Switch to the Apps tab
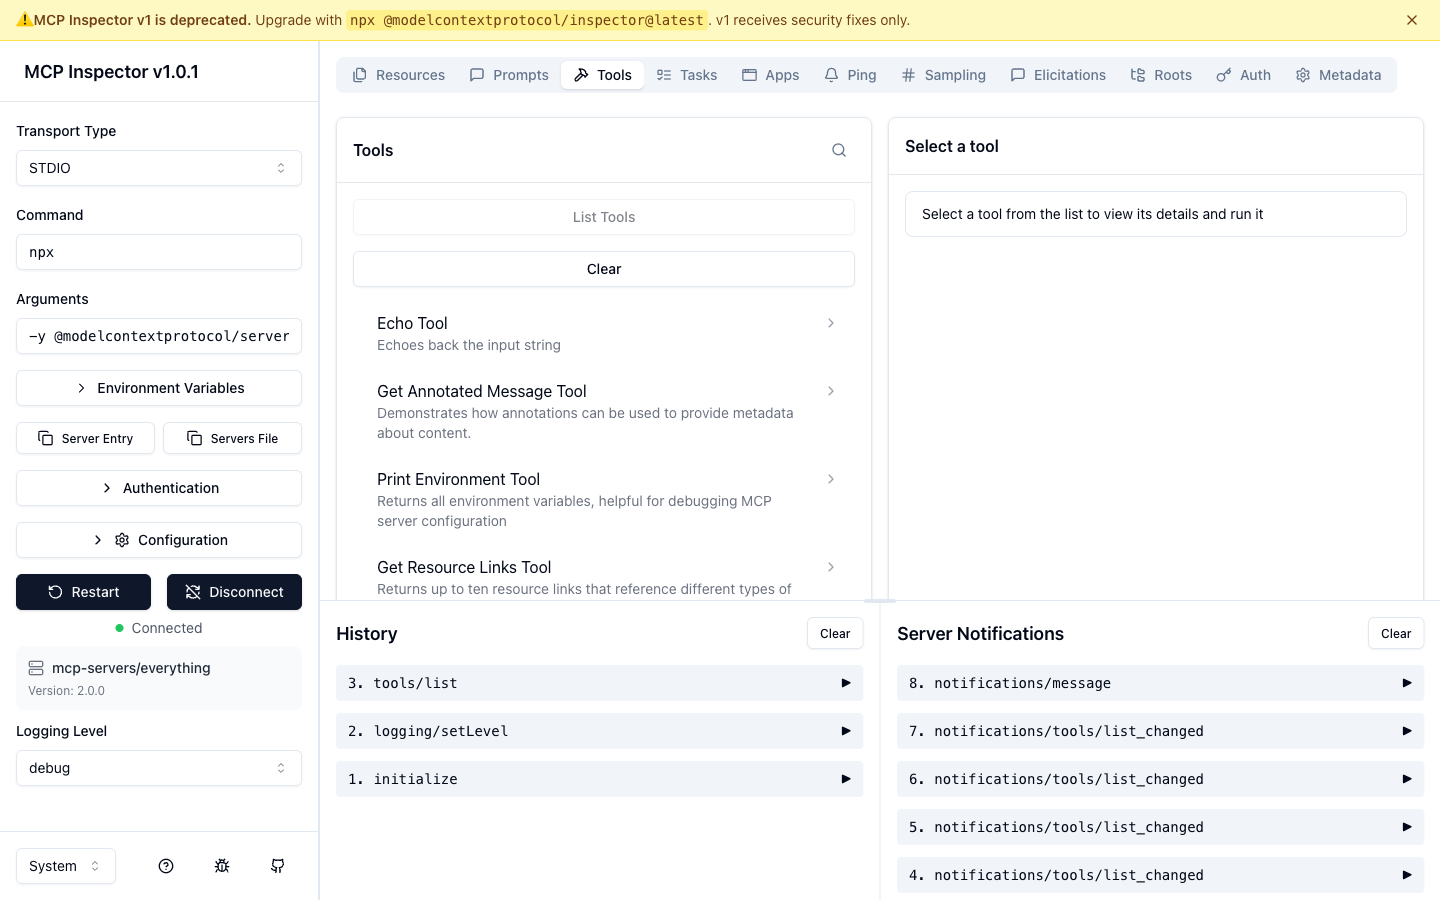 click(771, 75)
